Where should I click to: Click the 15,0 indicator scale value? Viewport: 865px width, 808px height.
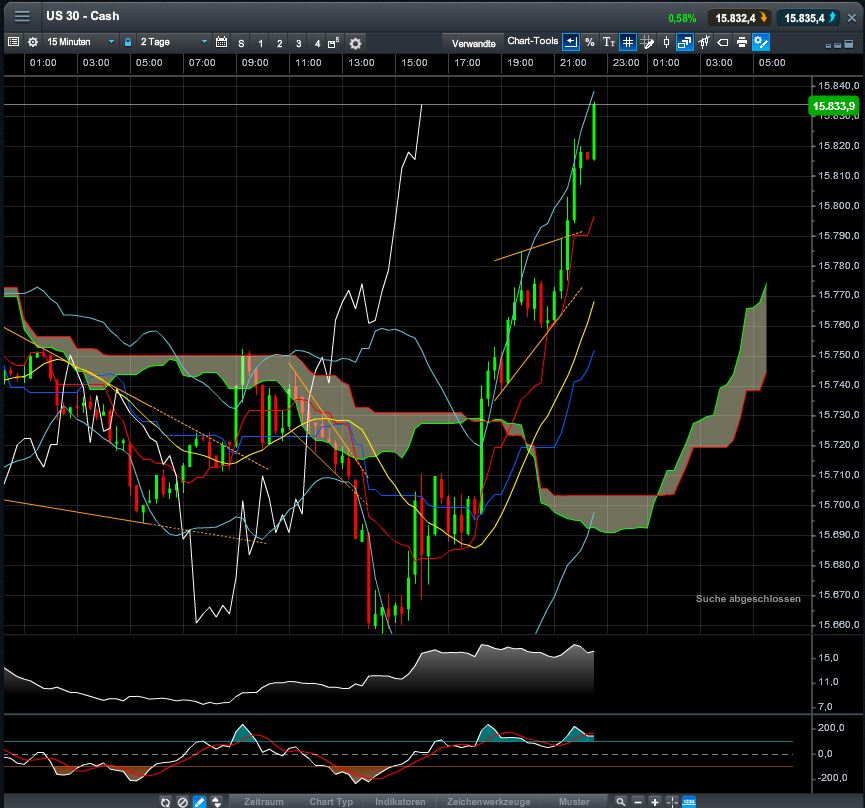827,657
